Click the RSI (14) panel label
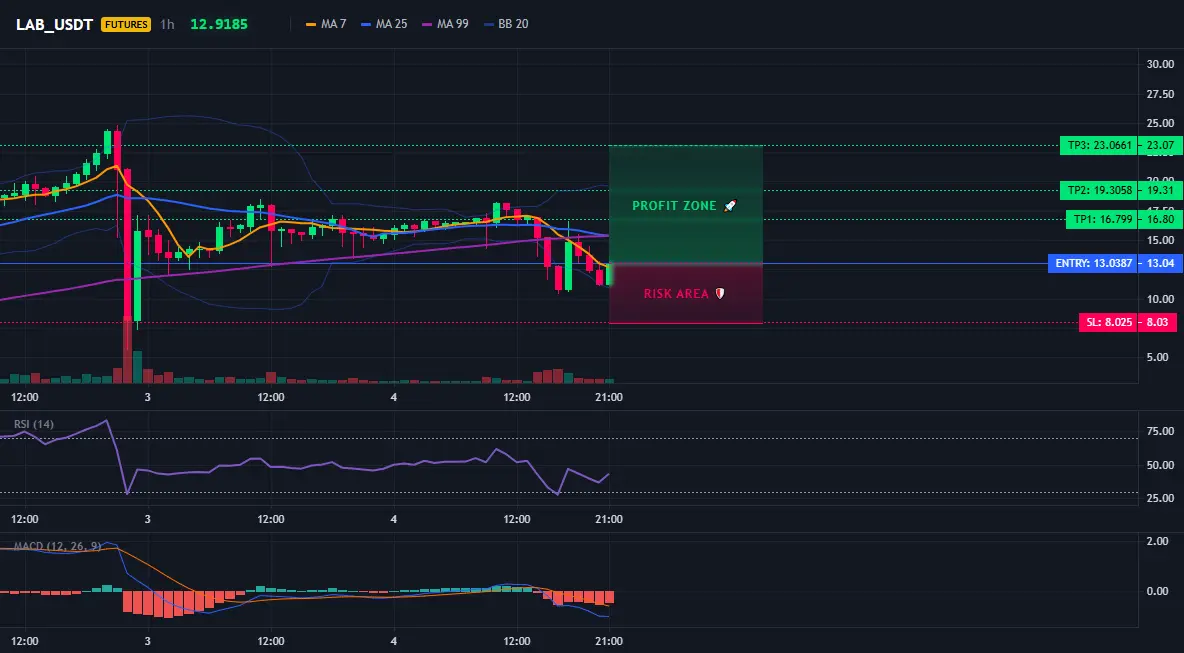 point(34,424)
